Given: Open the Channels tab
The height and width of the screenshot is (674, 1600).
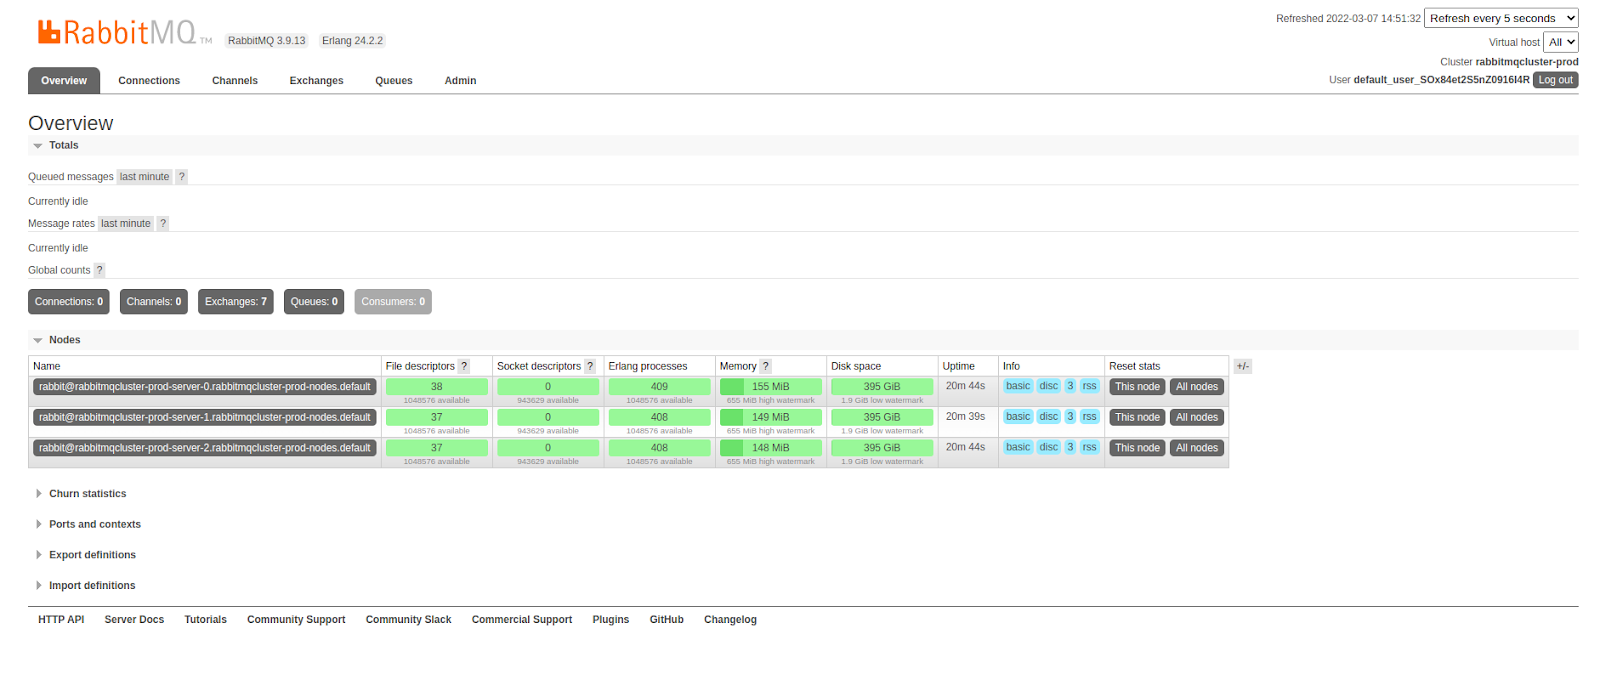Looking at the screenshot, I should 235,80.
